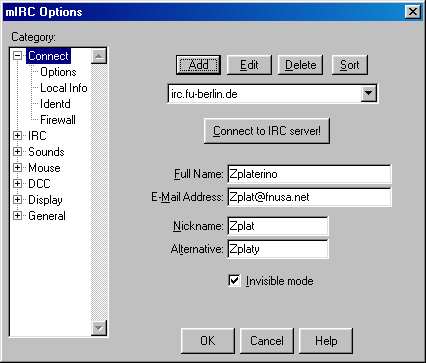Click the Alternative nickname field

tap(278, 249)
